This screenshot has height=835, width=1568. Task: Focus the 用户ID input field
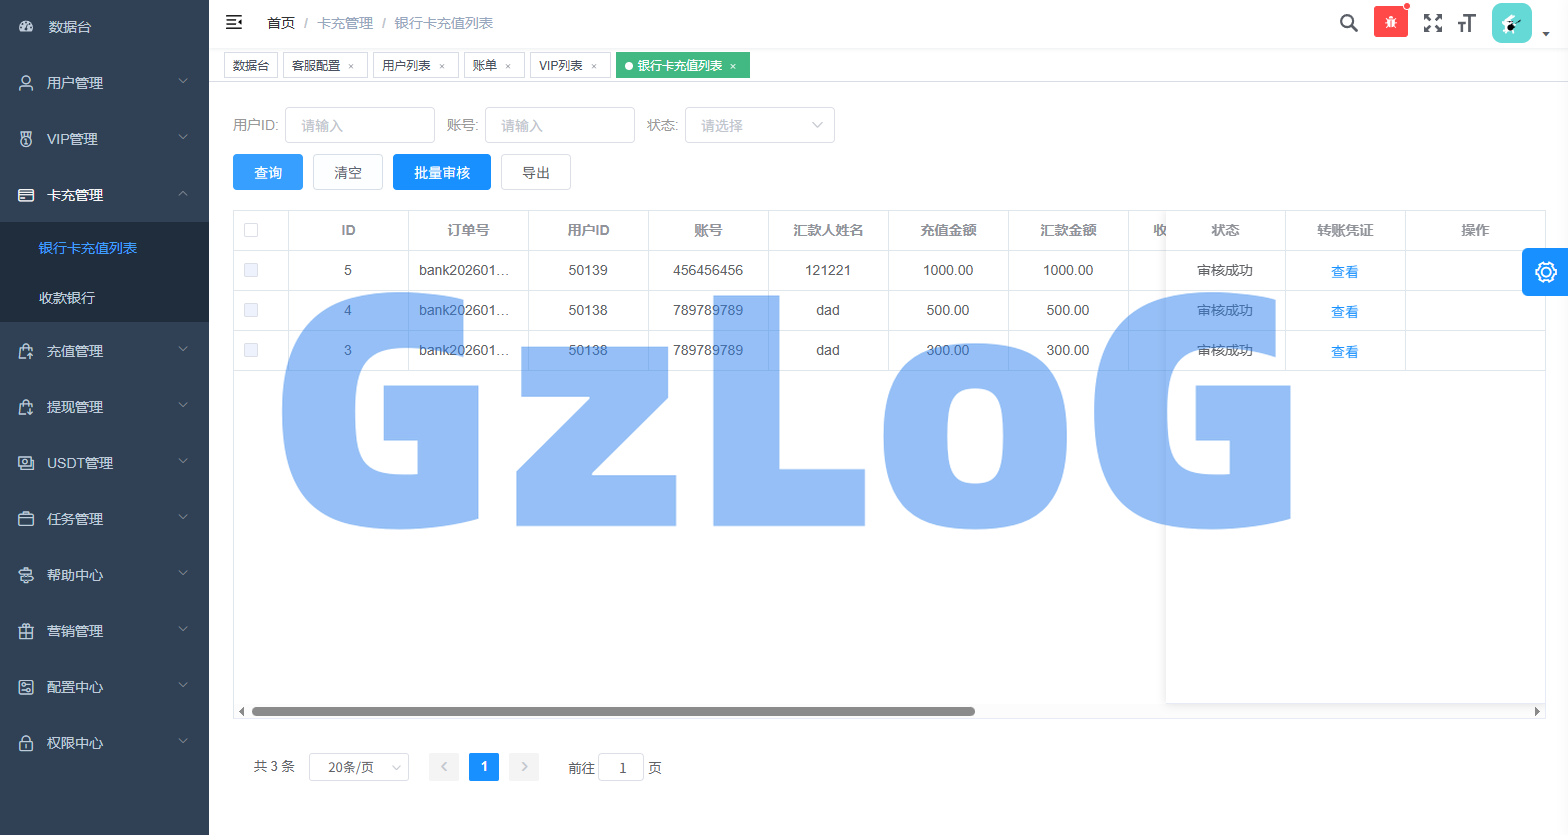pos(360,125)
